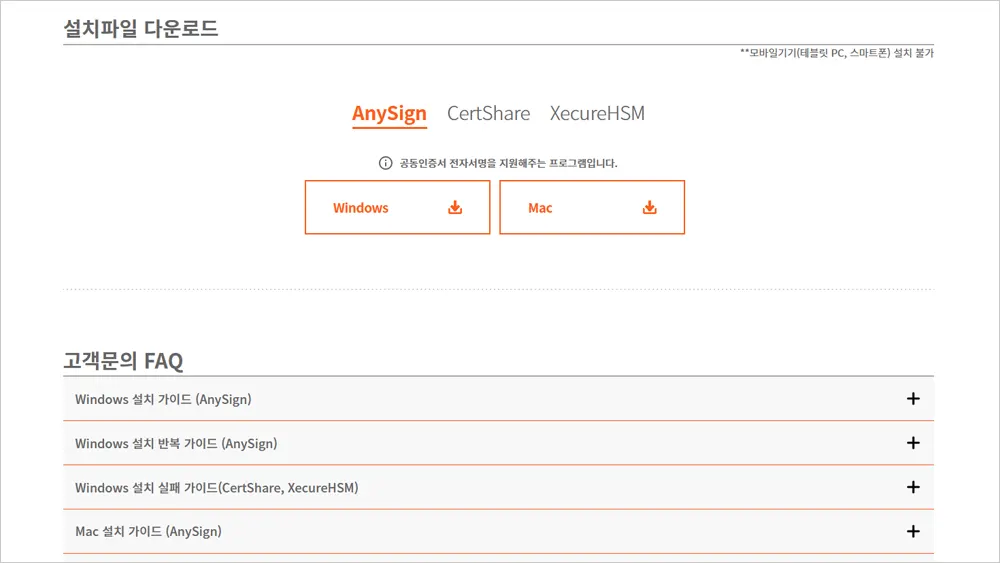Open FAQ row 'Windows 설치 반복 가이드 (AnySign)'
Screen dimensions: 1000x563
[498, 443]
